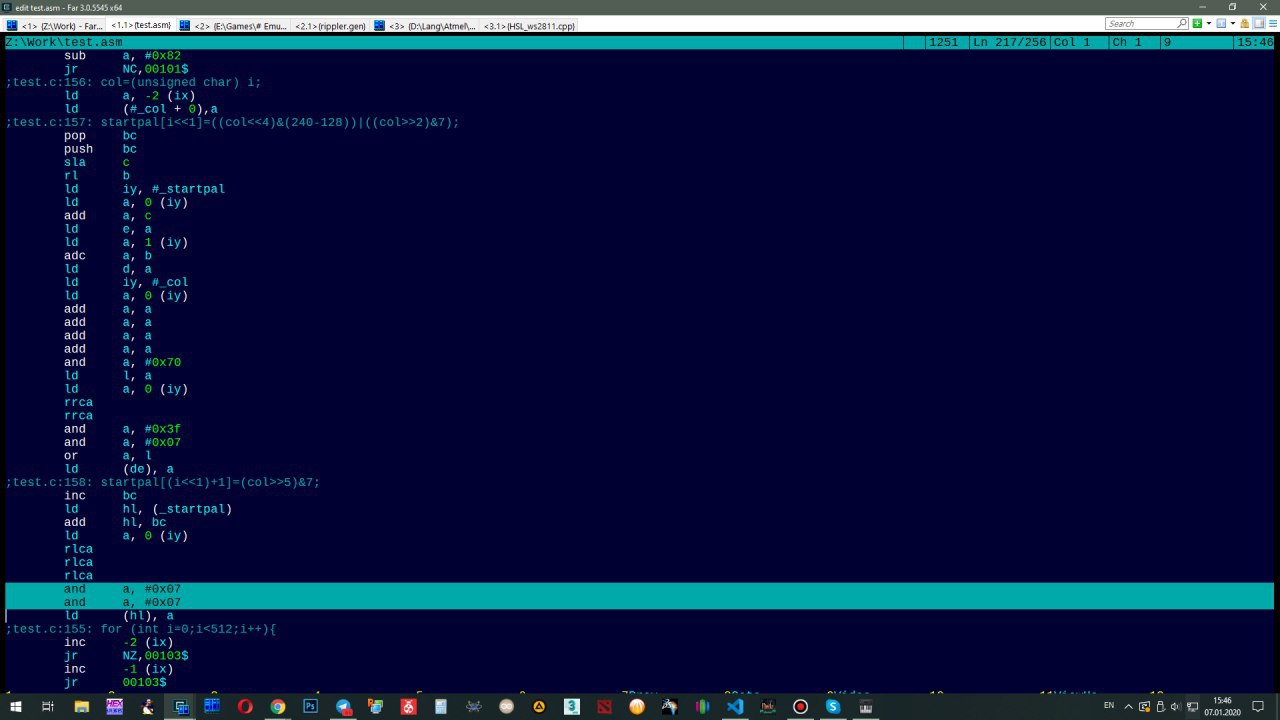
Task: Open the taskbar icon showing number 3
Action: point(571,706)
